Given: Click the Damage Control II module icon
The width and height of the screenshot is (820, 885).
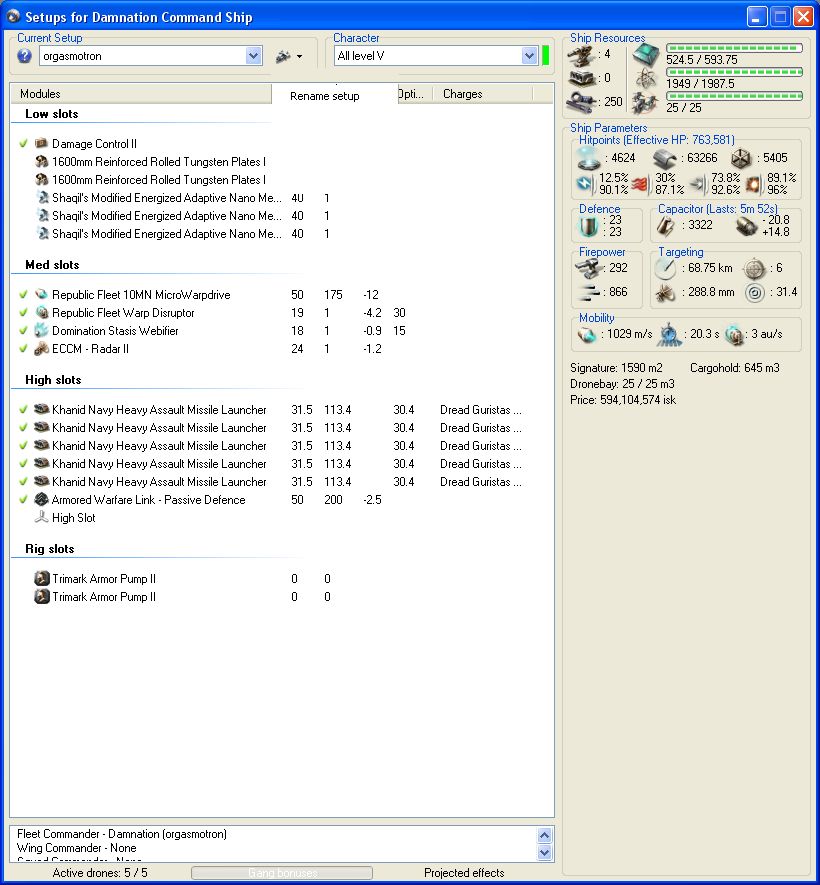Looking at the screenshot, I should (x=41, y=143).
